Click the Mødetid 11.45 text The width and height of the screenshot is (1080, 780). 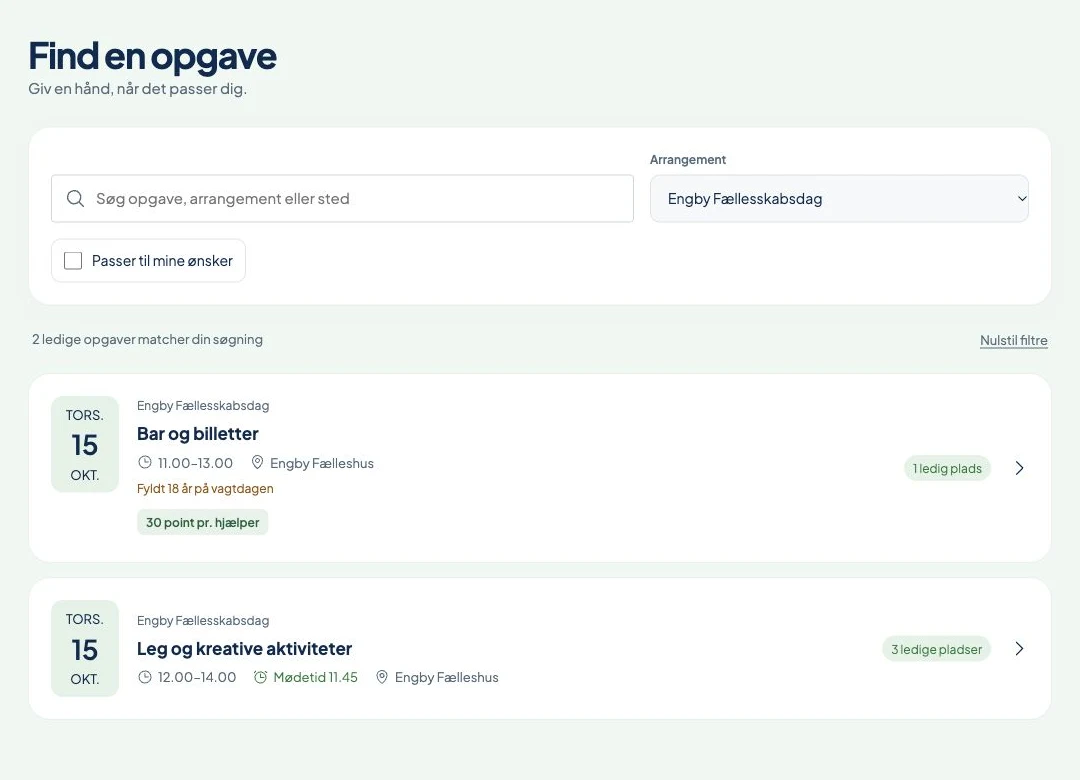315,677
